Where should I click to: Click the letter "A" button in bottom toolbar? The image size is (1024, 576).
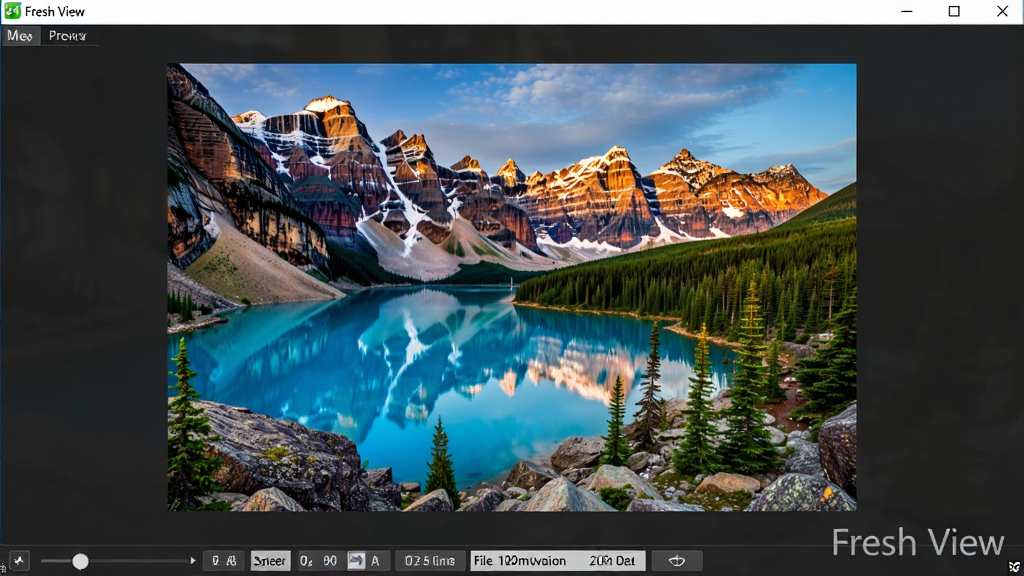click(376, 560)
